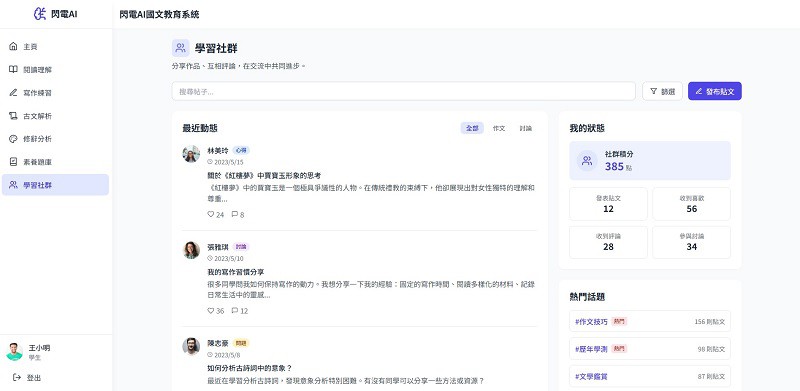Screen dimensions: 800x391
Task: Click the 問題 tag next to 陳志豪
Action: [241, 343]
